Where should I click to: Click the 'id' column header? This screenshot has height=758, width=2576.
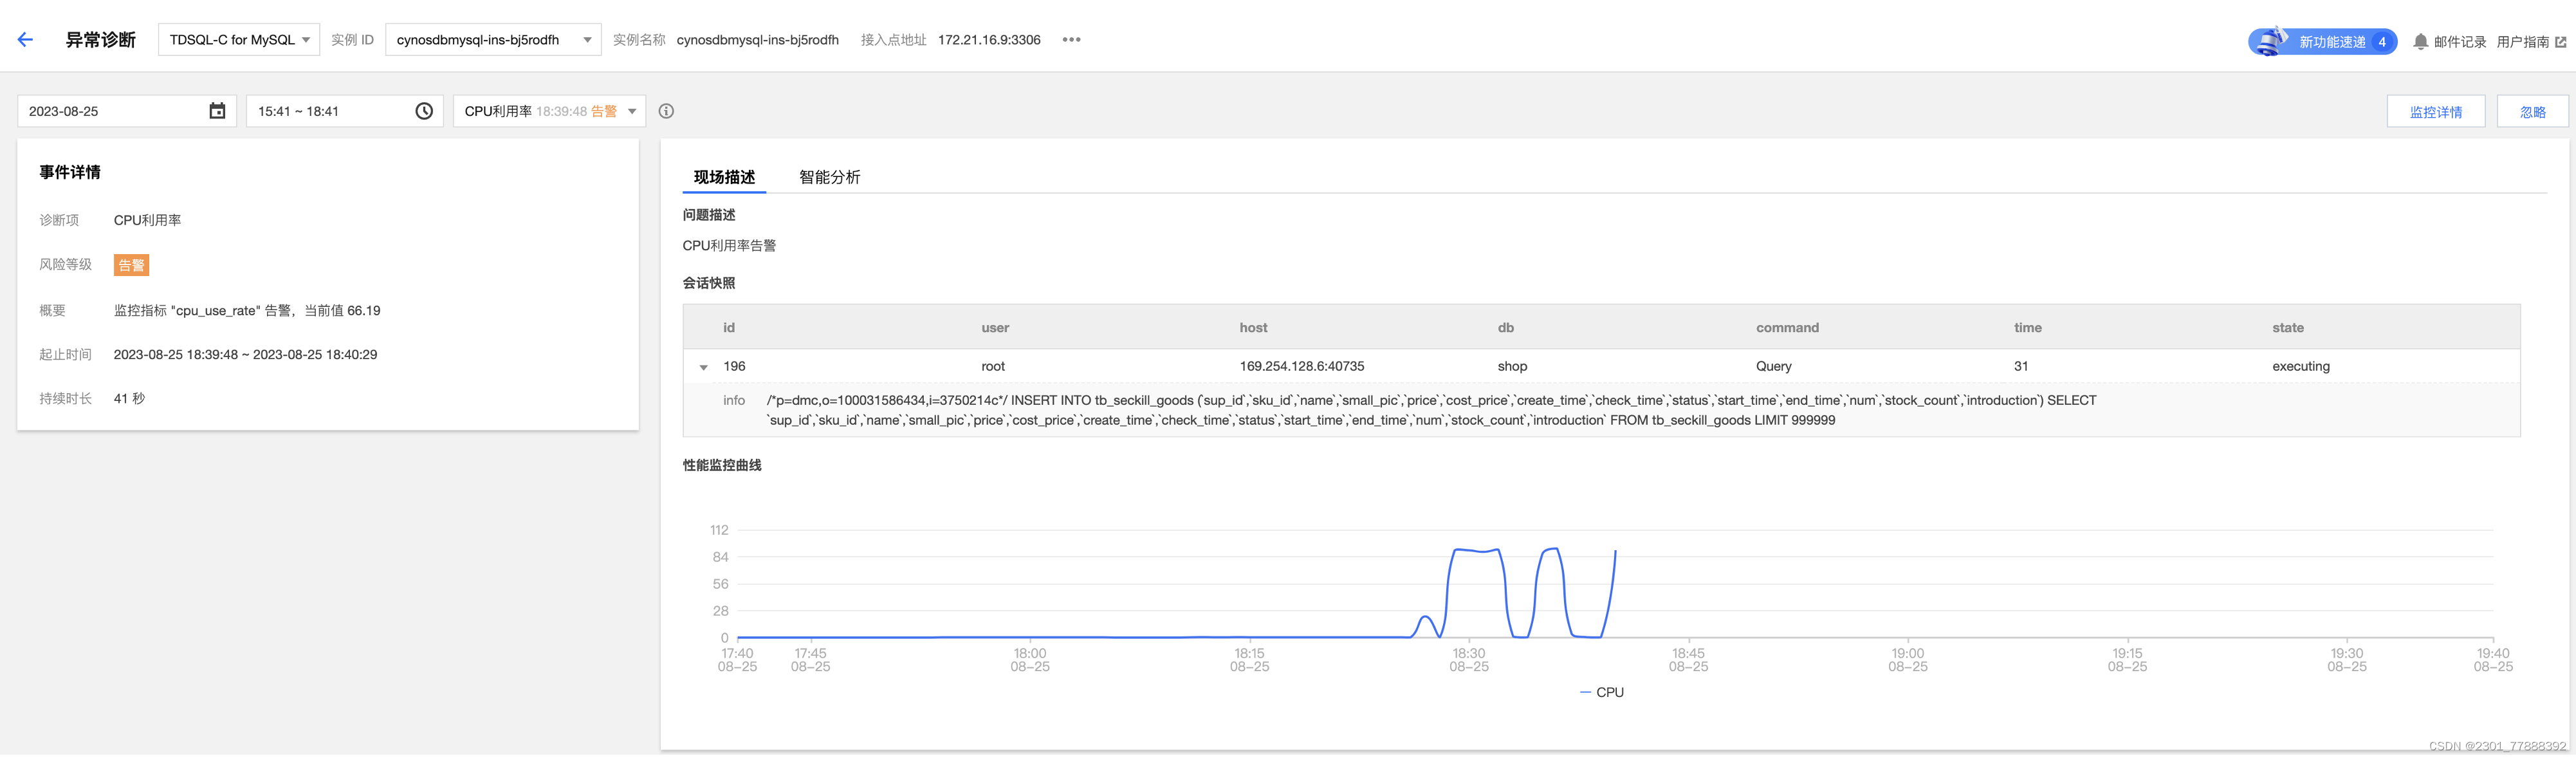[x=728, y=327]
